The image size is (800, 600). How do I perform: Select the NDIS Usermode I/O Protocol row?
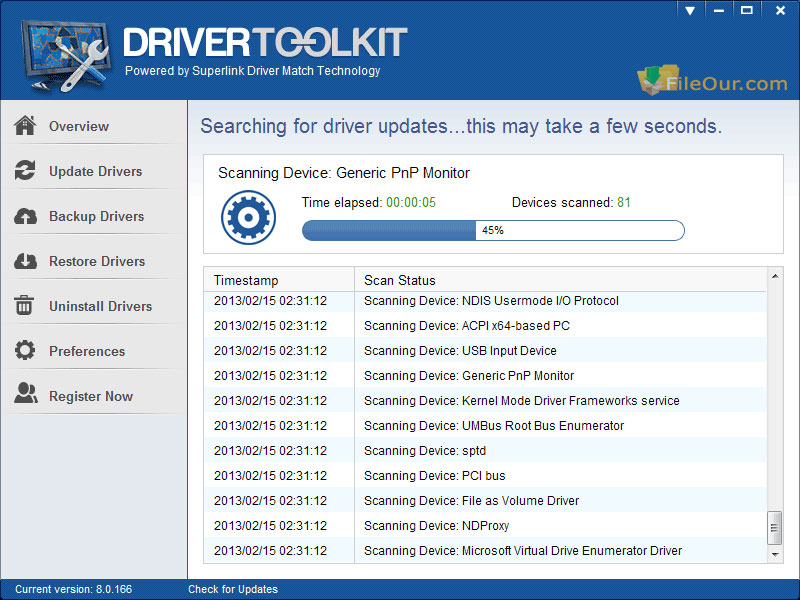[x=485, y=301]
